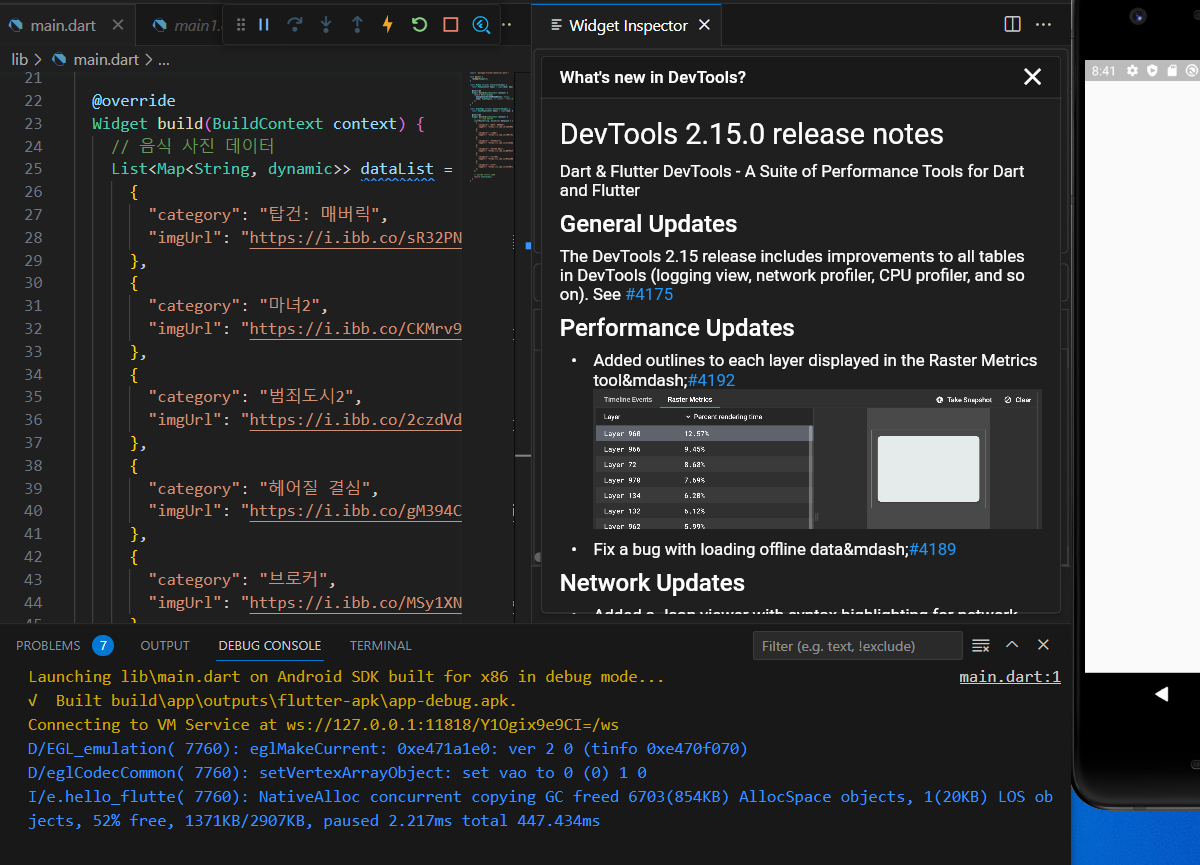
Task: Close the main.dart editor tab
Action: tap(118, 25)
